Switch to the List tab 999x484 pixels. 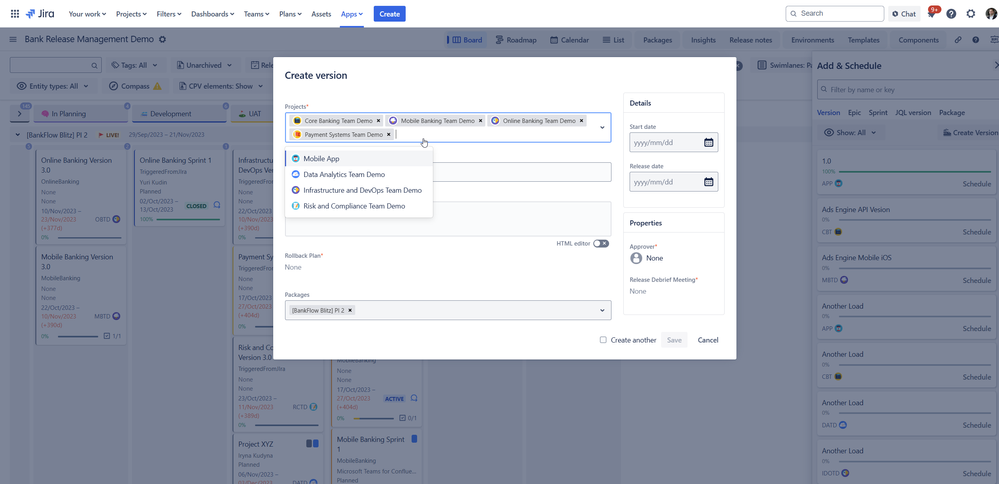click(613, 39)
